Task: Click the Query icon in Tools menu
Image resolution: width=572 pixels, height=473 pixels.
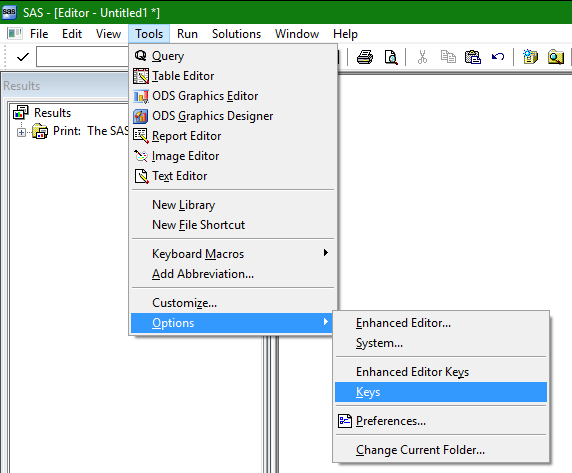Action: tap(140, 55)
